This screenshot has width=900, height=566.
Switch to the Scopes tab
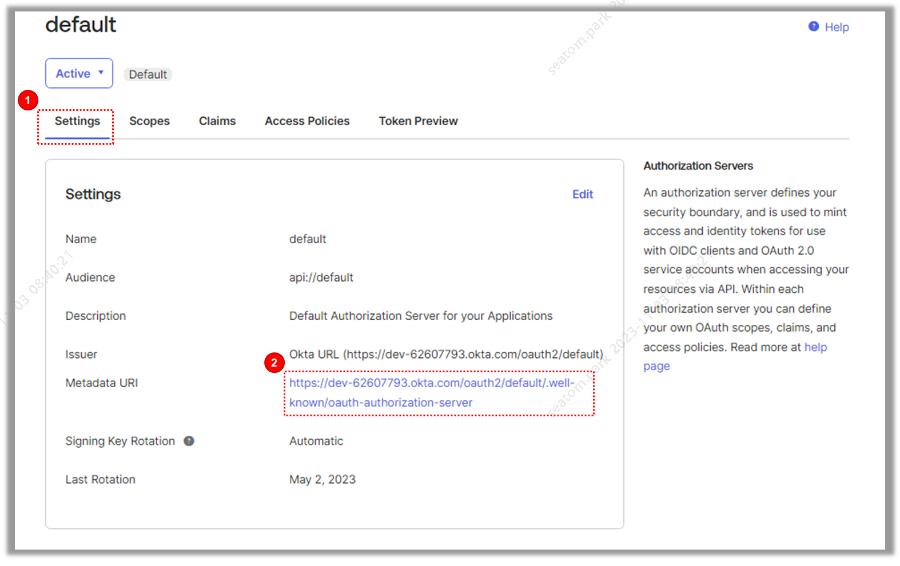click(149, 121)
